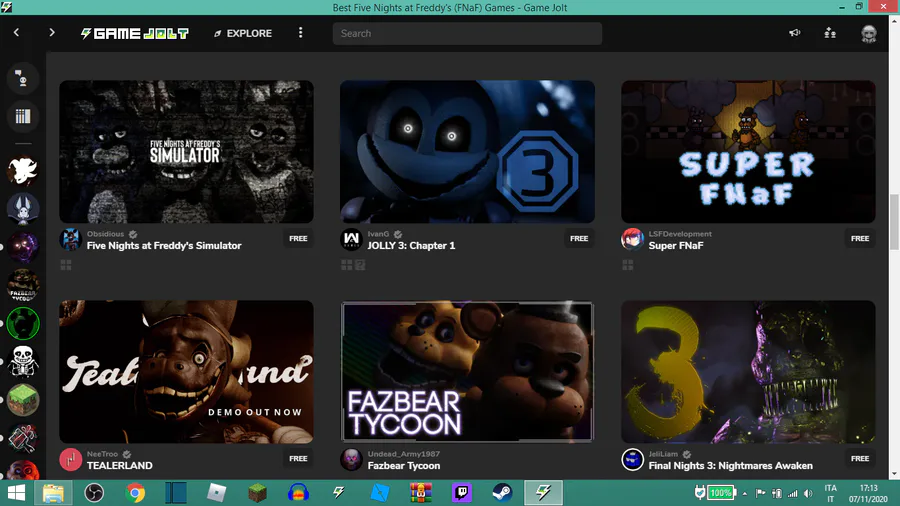Go back with the left arrow
900x506 pixels.
[16, 33]
